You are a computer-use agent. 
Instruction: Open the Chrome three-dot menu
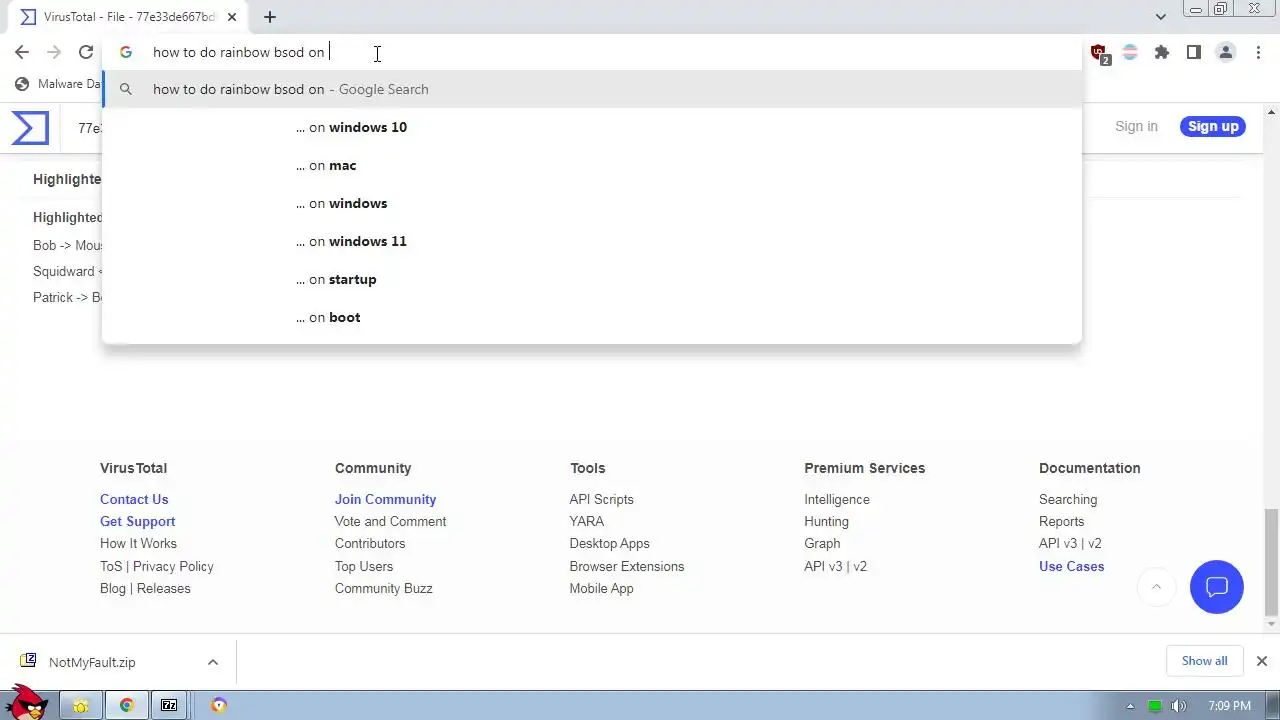click(1258, 53)
